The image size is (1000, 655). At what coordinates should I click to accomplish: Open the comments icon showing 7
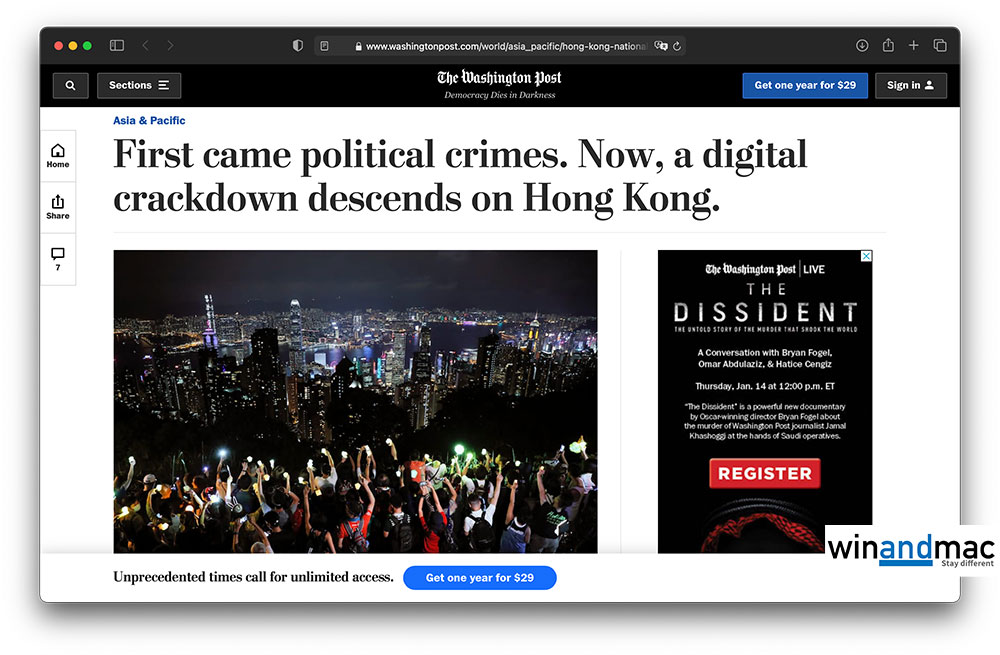point(58,259)
